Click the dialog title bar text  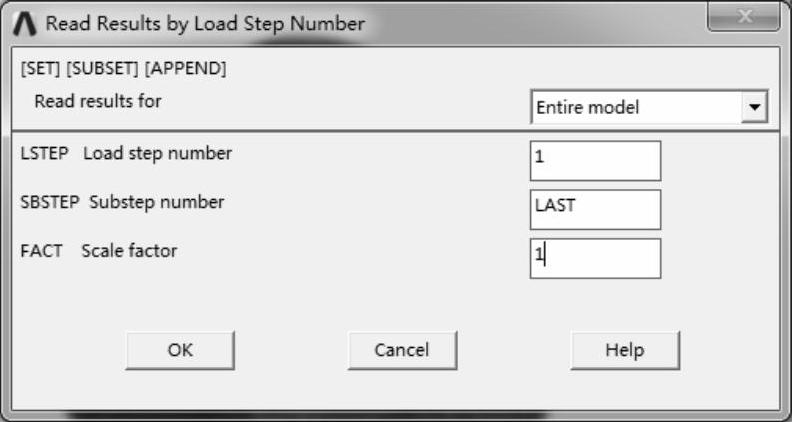click(x=205, y=23)
